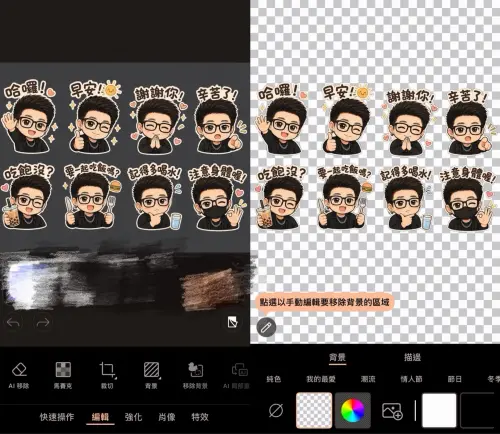Image resolution: width=500 pixels, height=434 pixels.
Task: Go to the 特效 effects tab
Action: tap(200, 417)
